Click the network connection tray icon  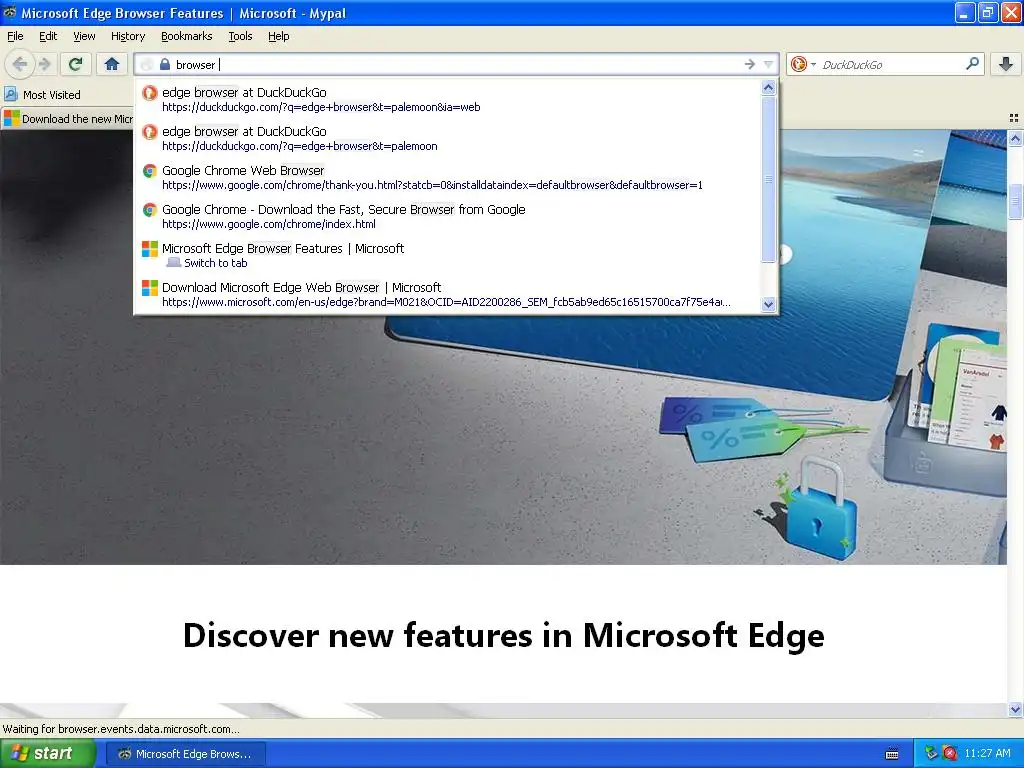[x=930, y=754]
